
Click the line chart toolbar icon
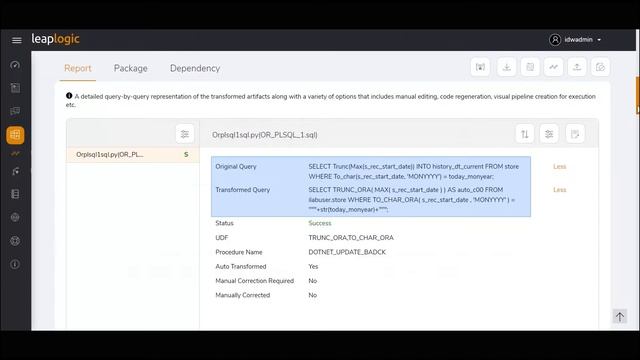[553, 67]
